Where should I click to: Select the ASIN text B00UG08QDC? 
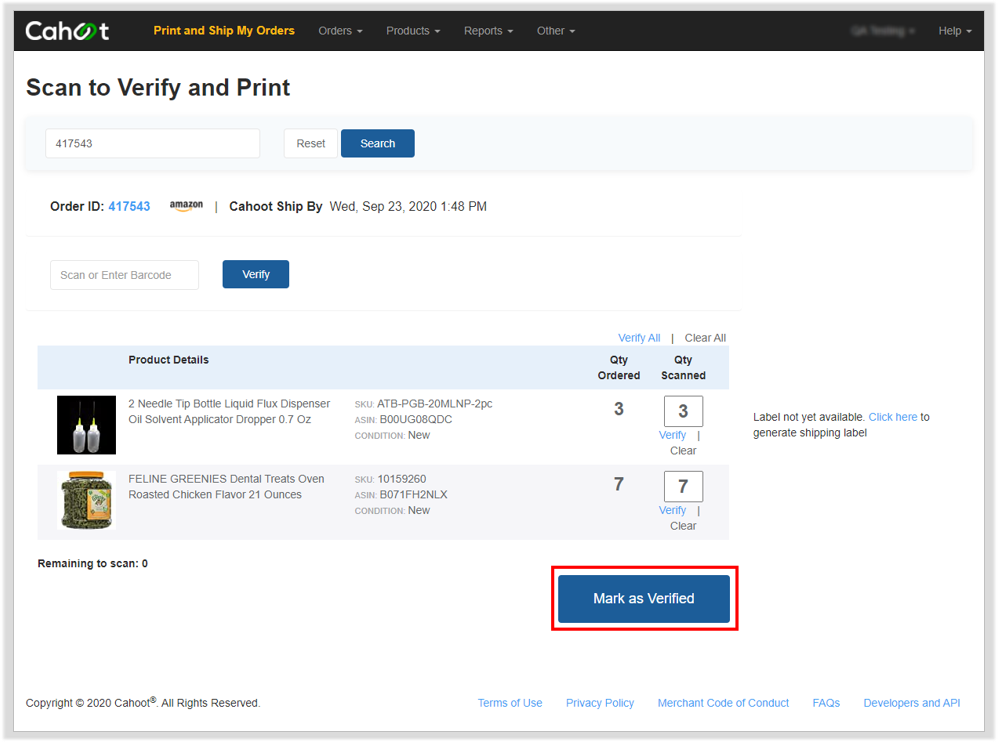(x=416, y=419)
